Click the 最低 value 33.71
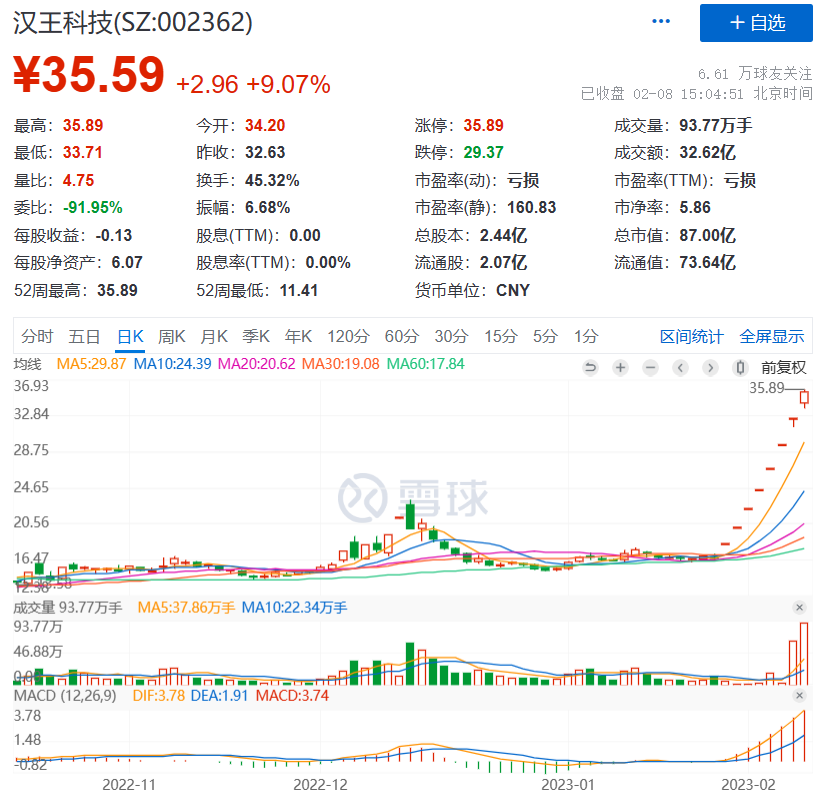Screen dimensions: 823x800 tap(82, 153)
